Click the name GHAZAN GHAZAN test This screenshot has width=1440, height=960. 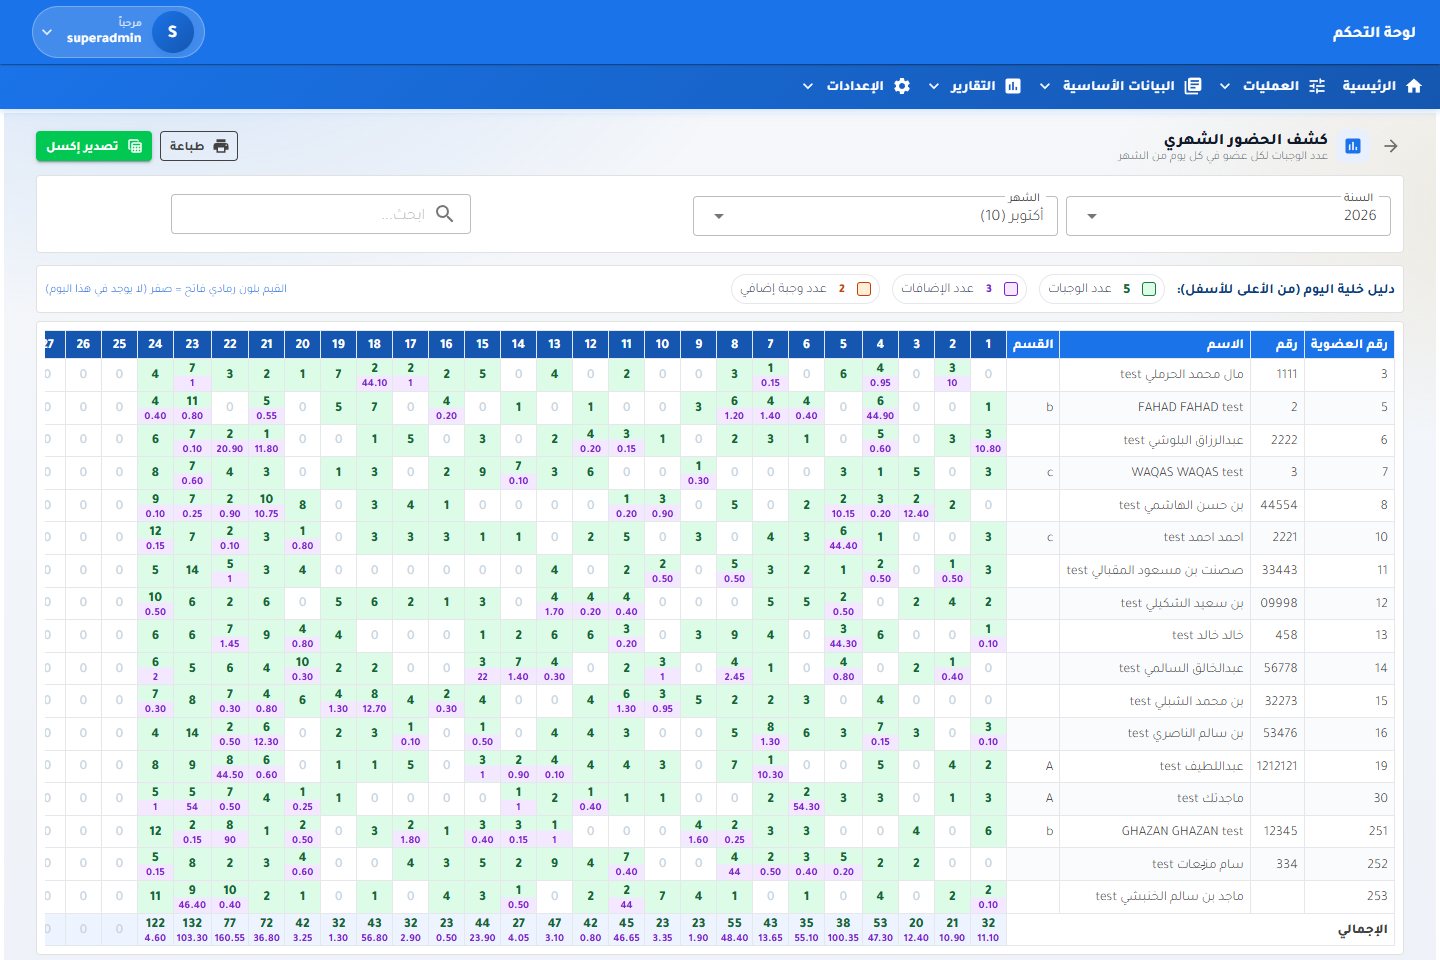1182,831
